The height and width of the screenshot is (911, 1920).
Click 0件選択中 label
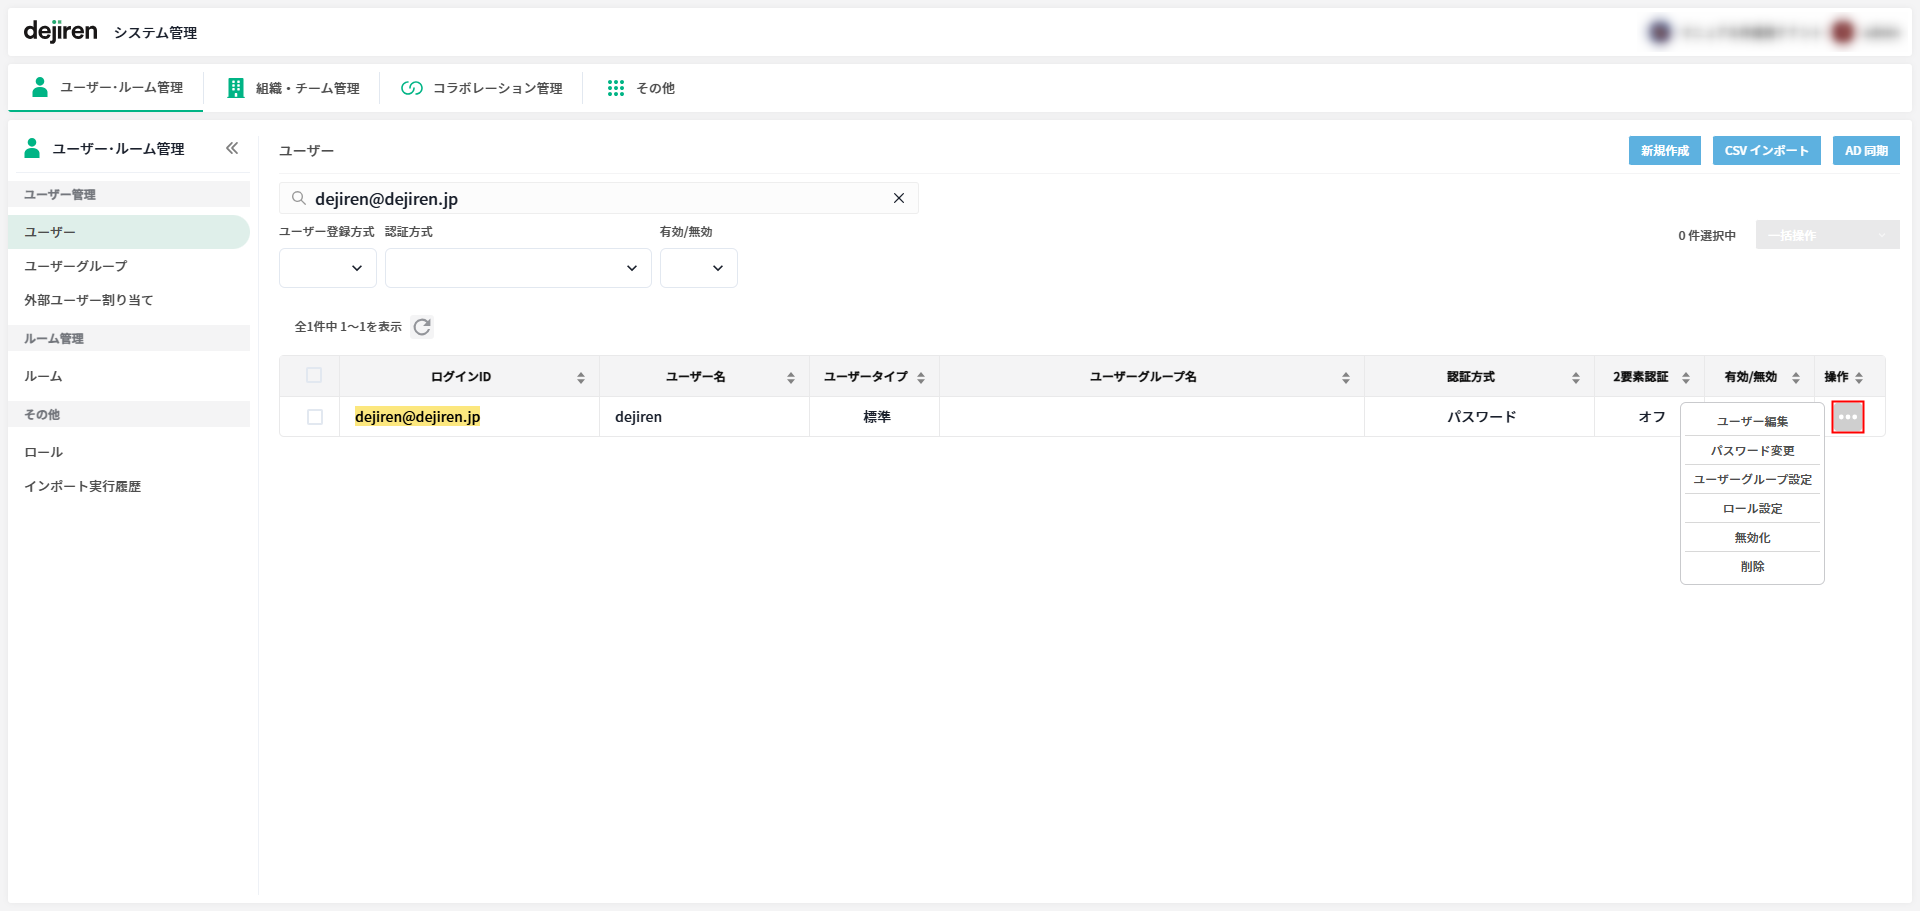tap(1706, 236)
